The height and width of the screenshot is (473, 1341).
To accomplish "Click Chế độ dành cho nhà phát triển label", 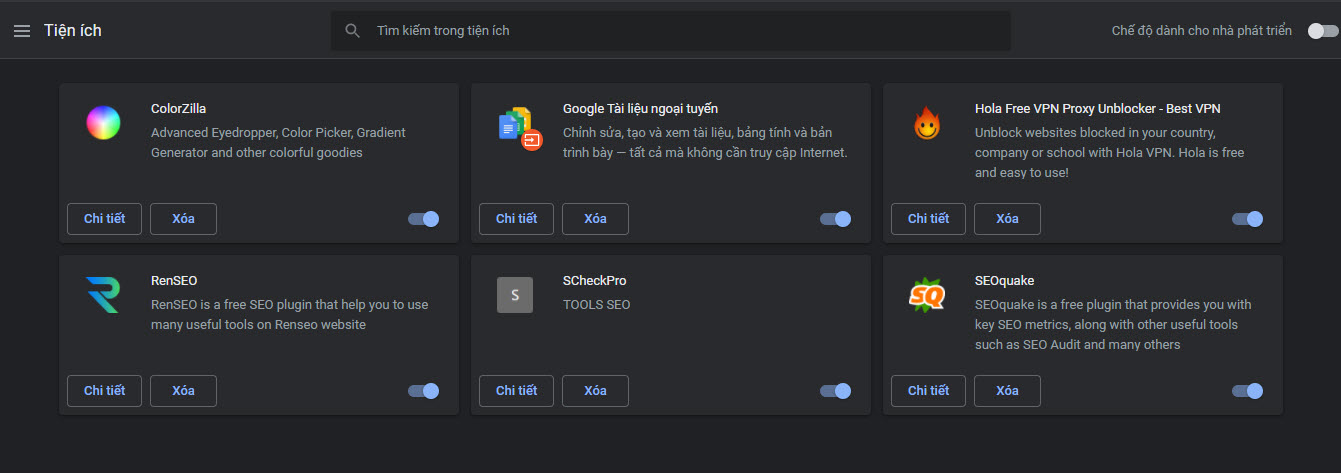I will click(x=1202, y=31).
